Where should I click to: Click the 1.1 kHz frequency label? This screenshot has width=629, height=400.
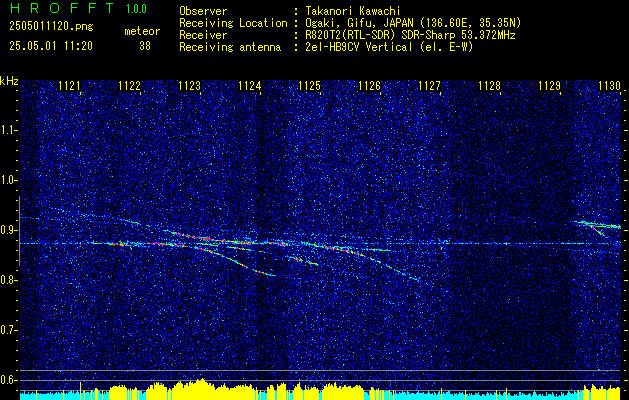(x=7, y=130)
